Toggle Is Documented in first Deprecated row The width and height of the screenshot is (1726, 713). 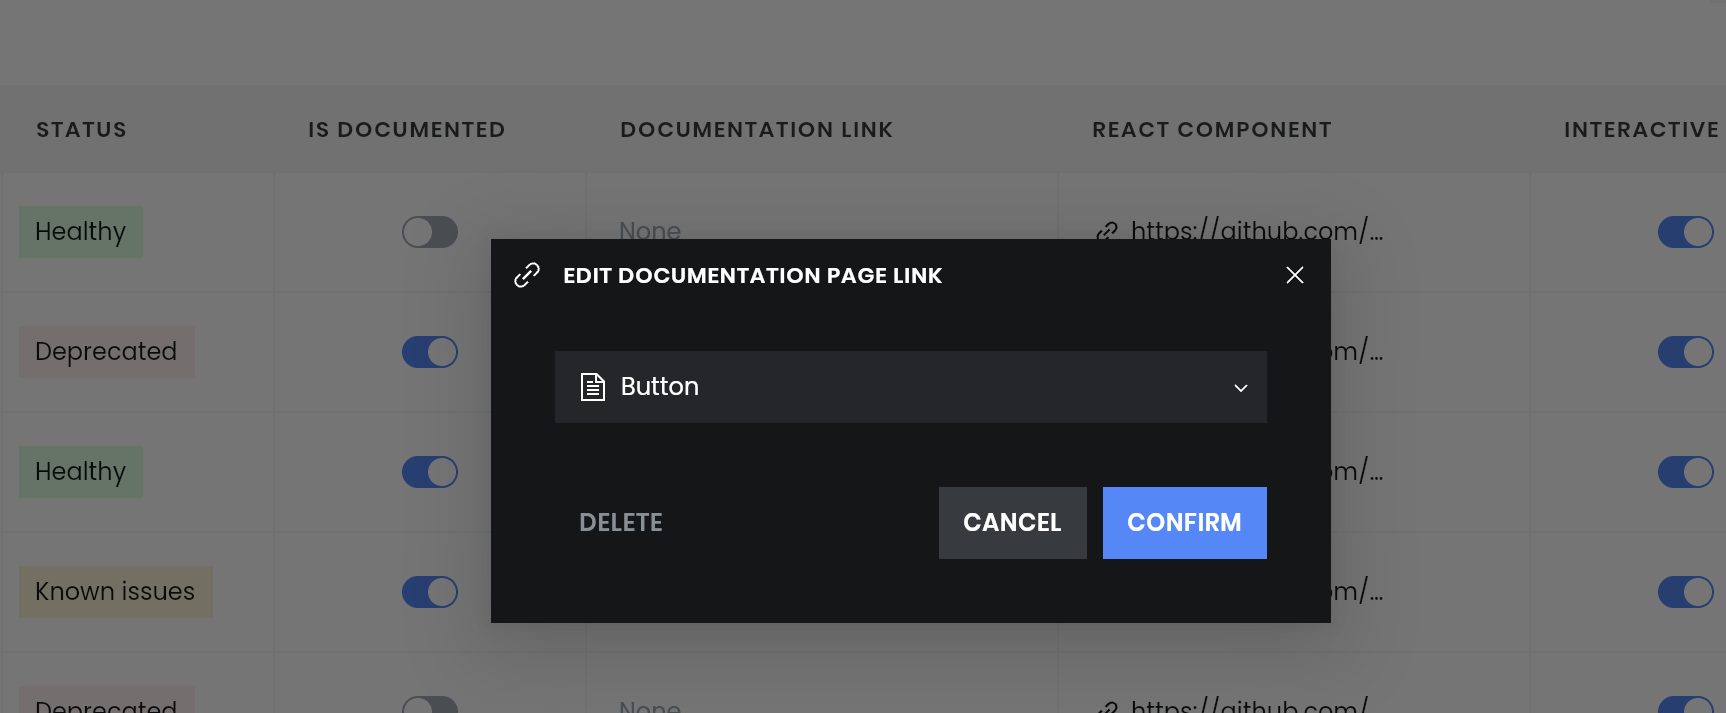(x=430, y=352)
